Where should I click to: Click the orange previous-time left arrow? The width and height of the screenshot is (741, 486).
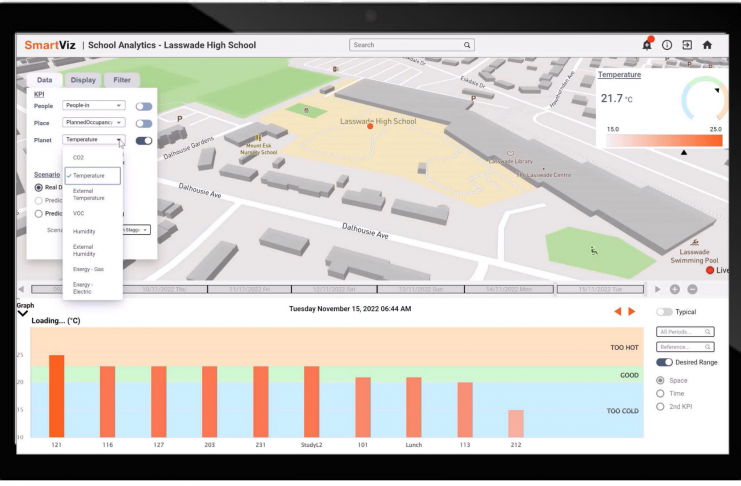coord(618,312)
